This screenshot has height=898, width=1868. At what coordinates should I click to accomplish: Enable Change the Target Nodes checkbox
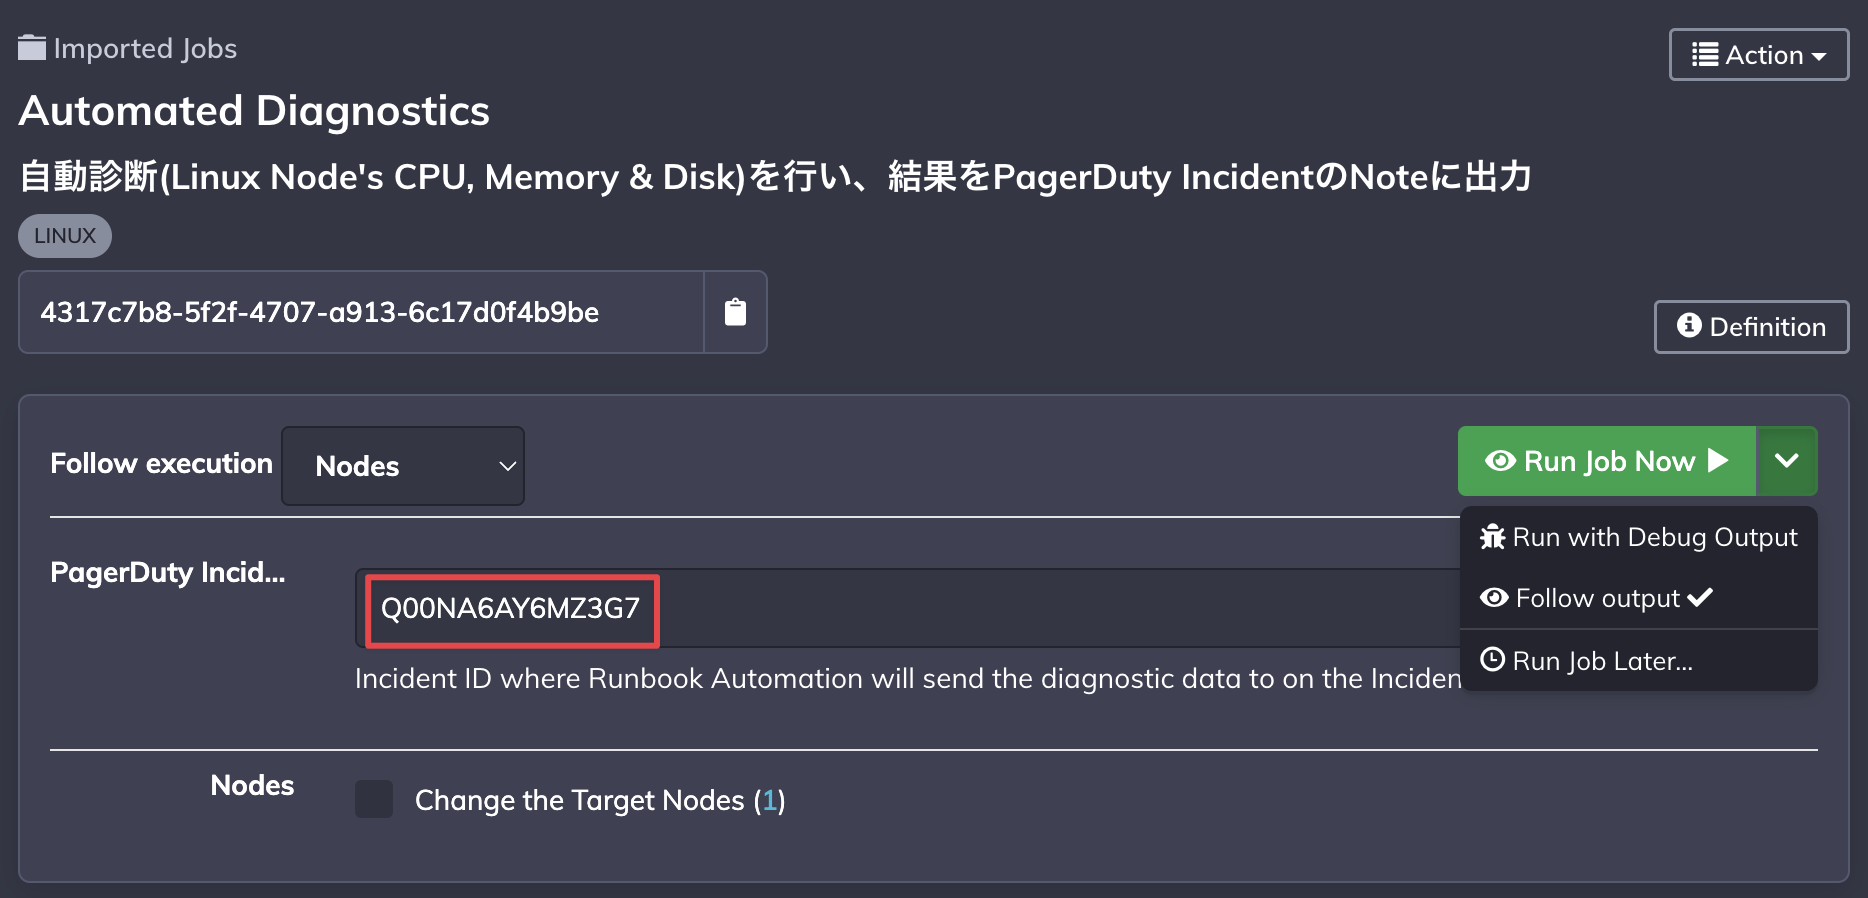pos(374,800)
